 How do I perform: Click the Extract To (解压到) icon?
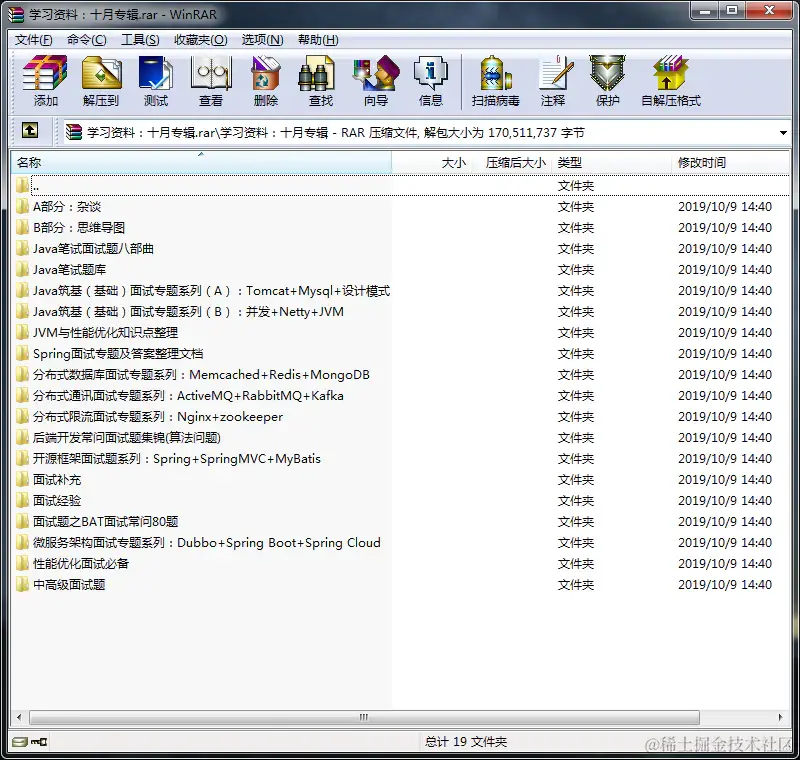click(101, 81)
